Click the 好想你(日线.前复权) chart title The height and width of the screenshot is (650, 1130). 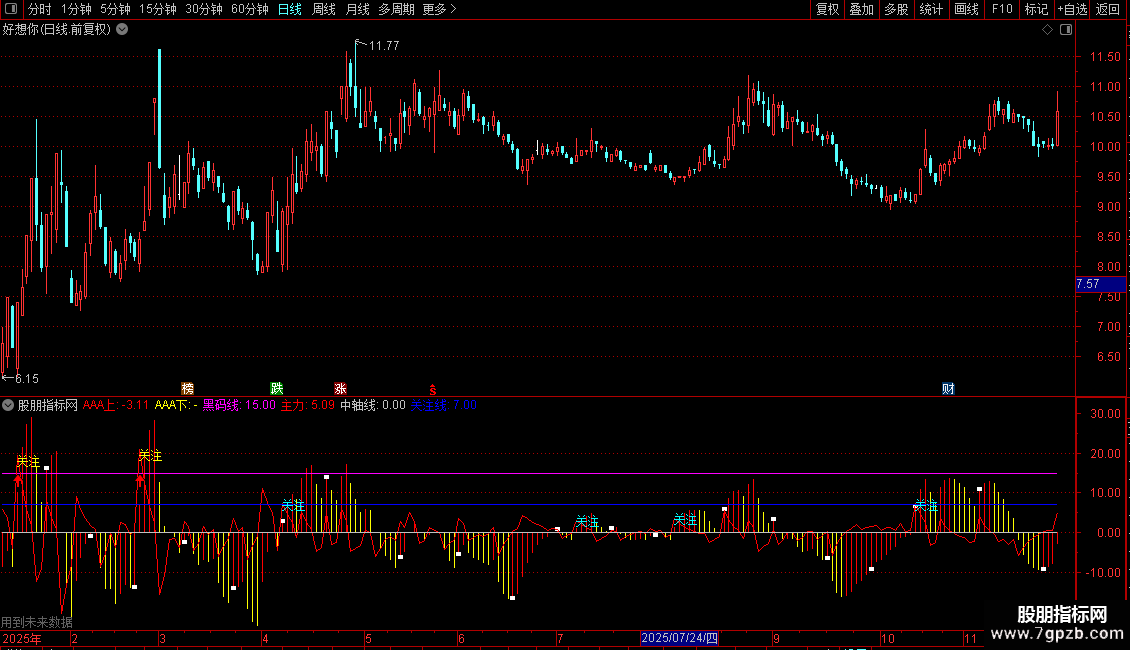pyautogui.click(x=57, y=30)
